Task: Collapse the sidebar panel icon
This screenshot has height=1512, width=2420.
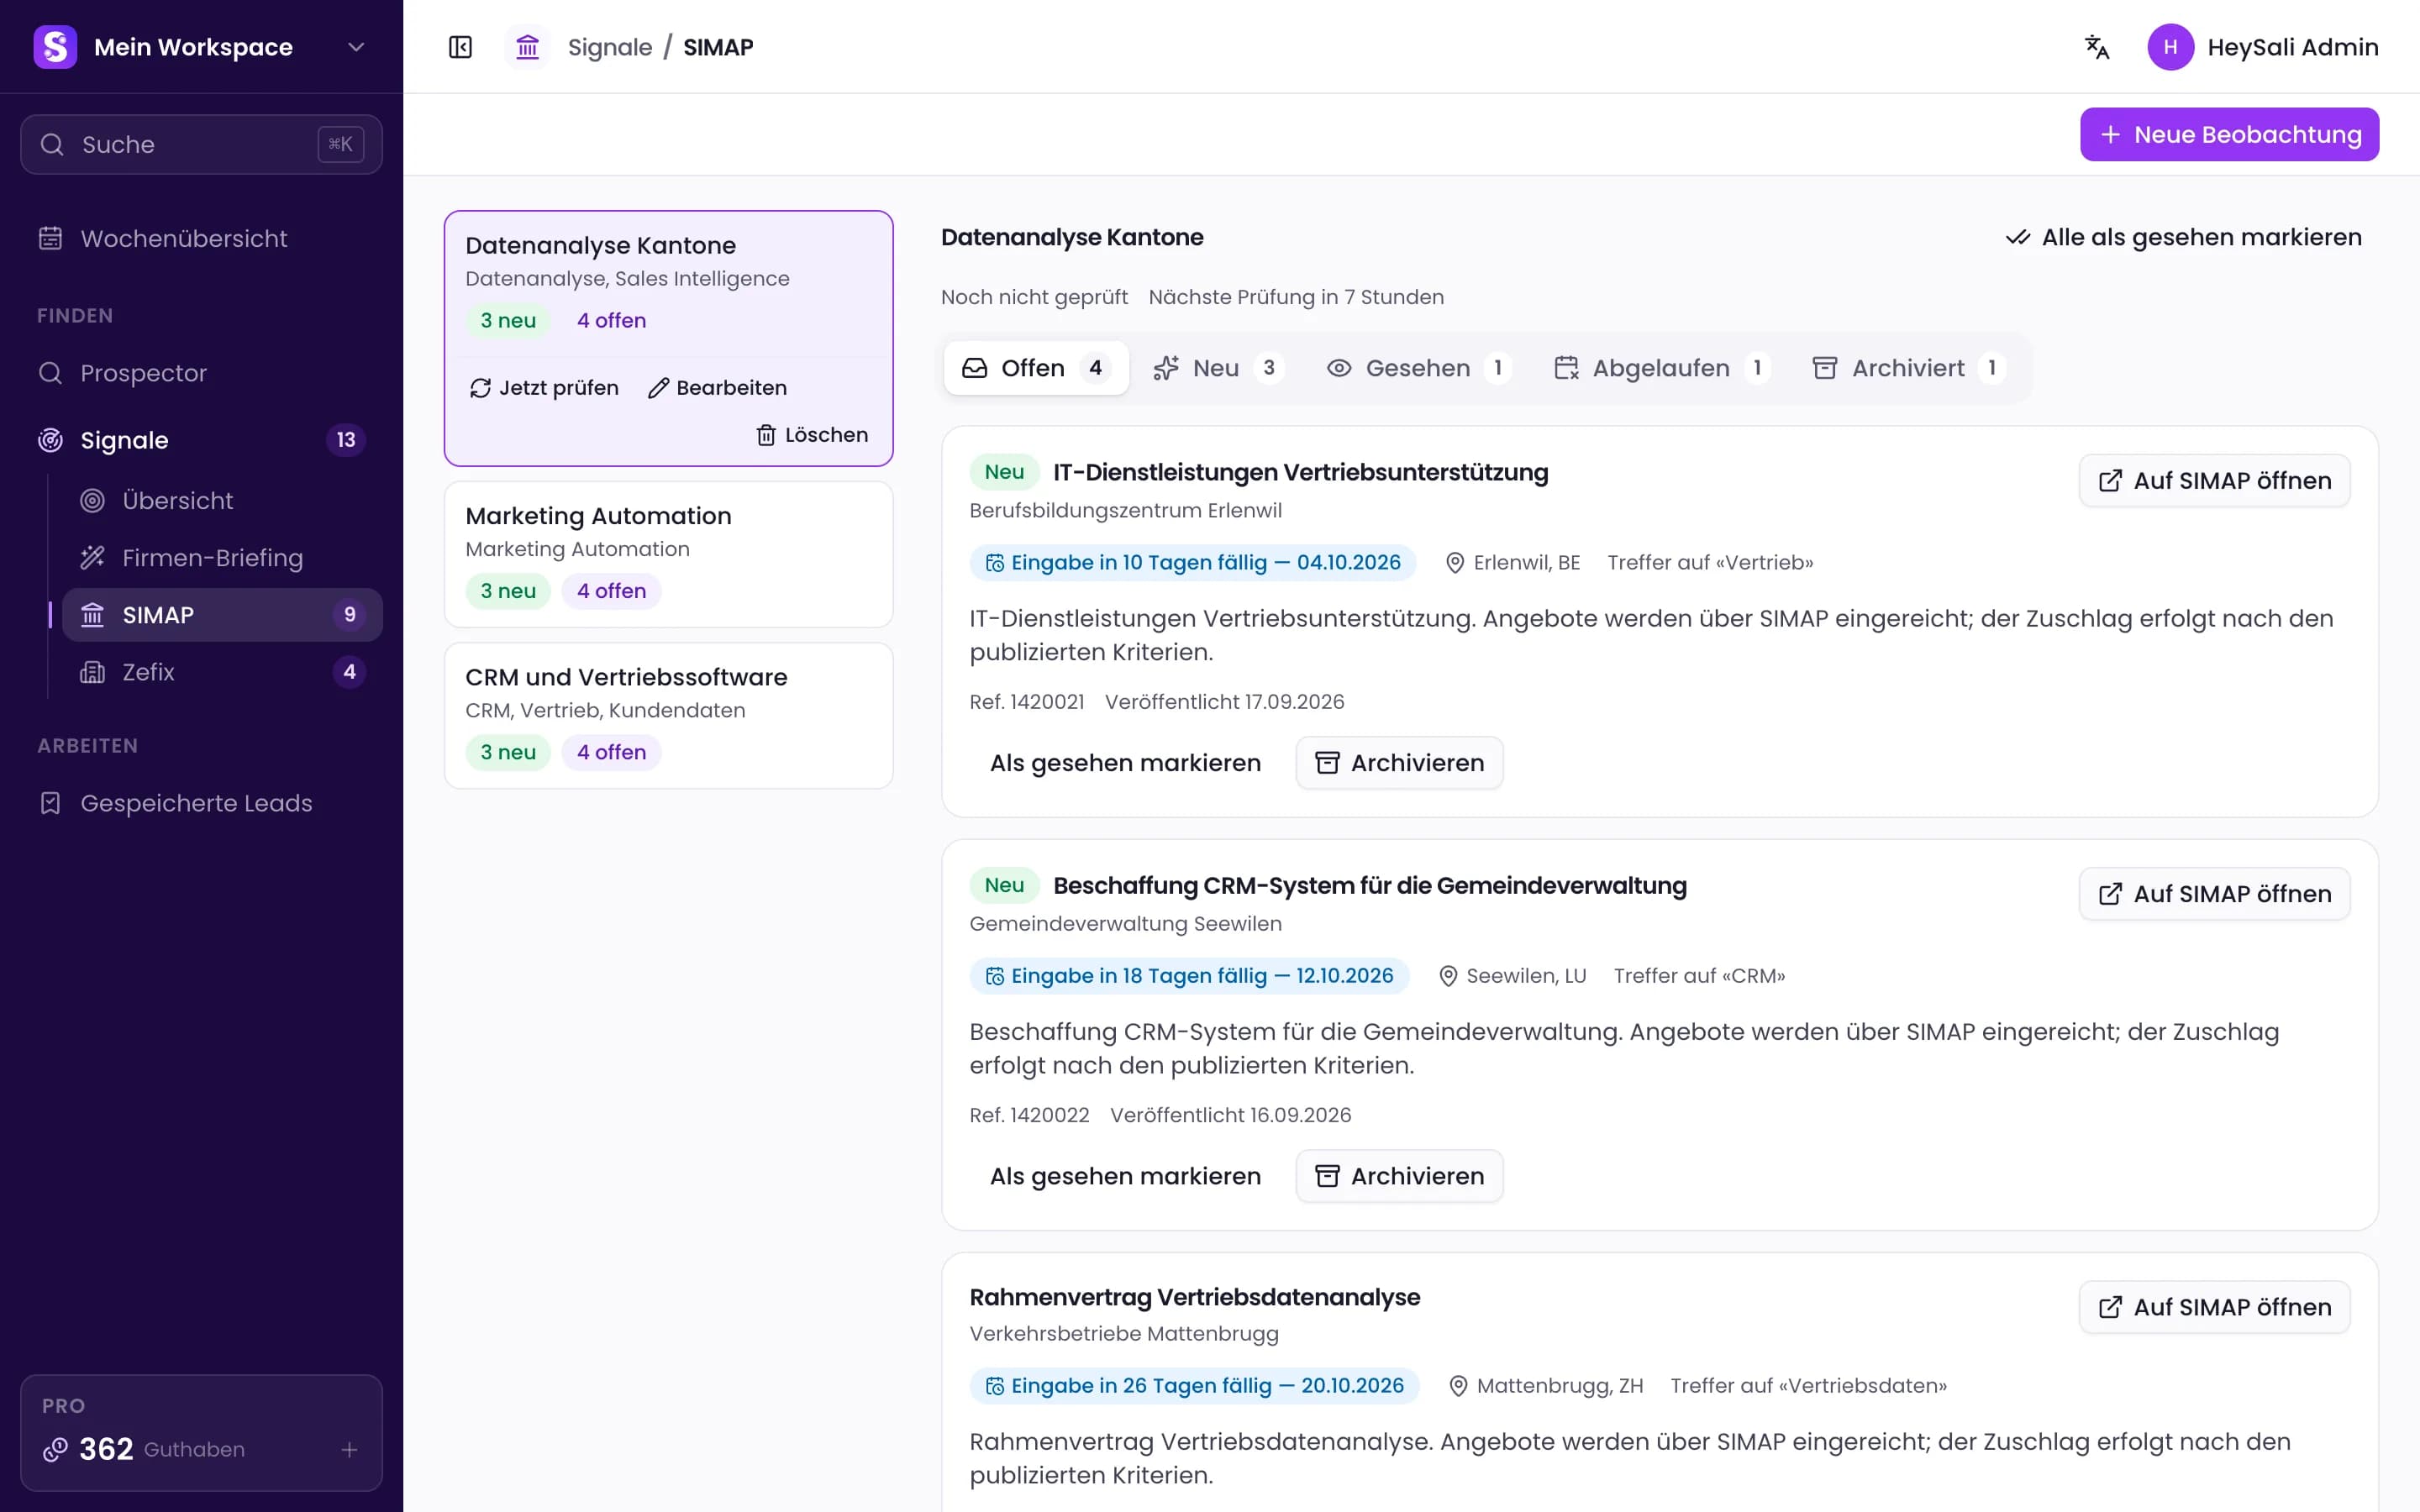Action: (x=460, y=47)
